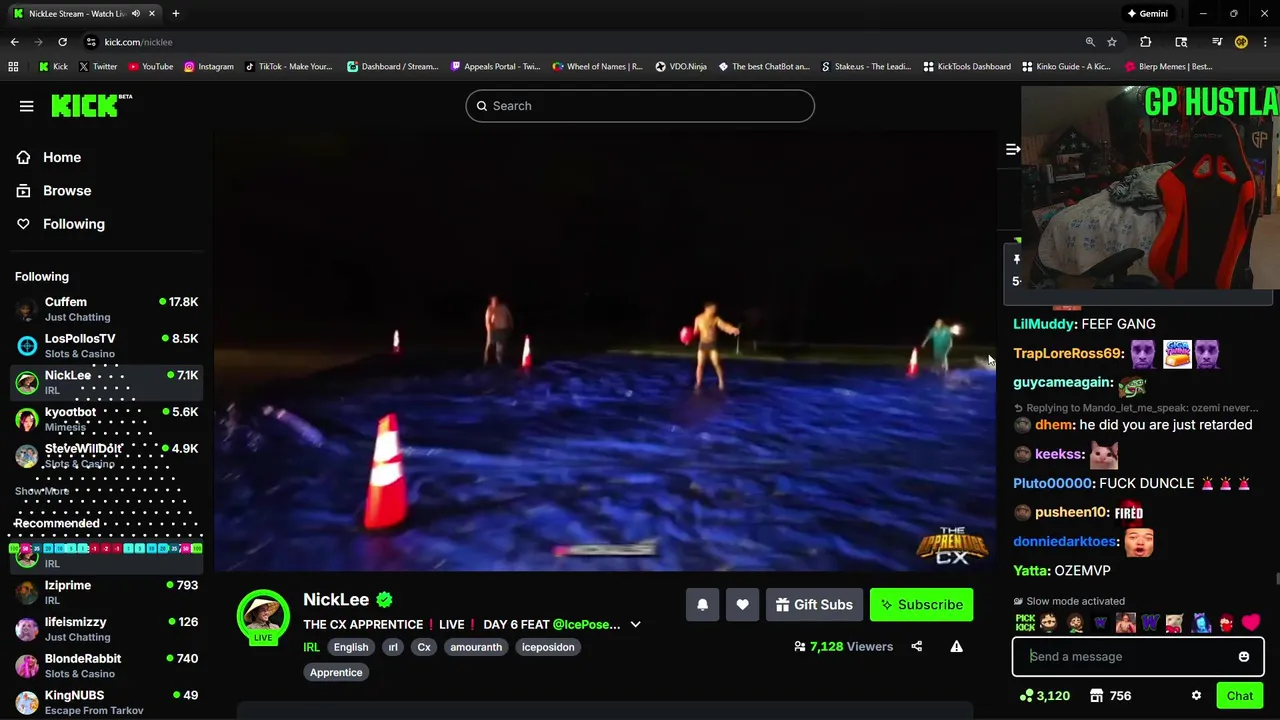This screenshot has width=1280, height=720.
Task: Click the IcePose mention in stream title
Action: (x=586, y=625)
